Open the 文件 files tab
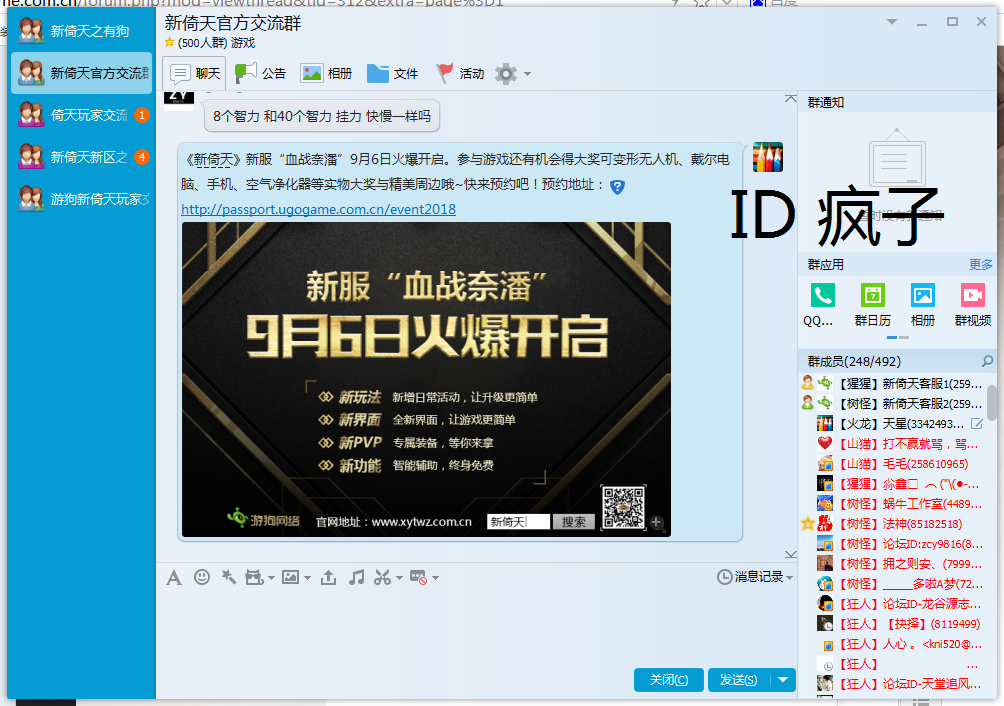This screenshot has width=1004, height=706. tap(392, 72)
